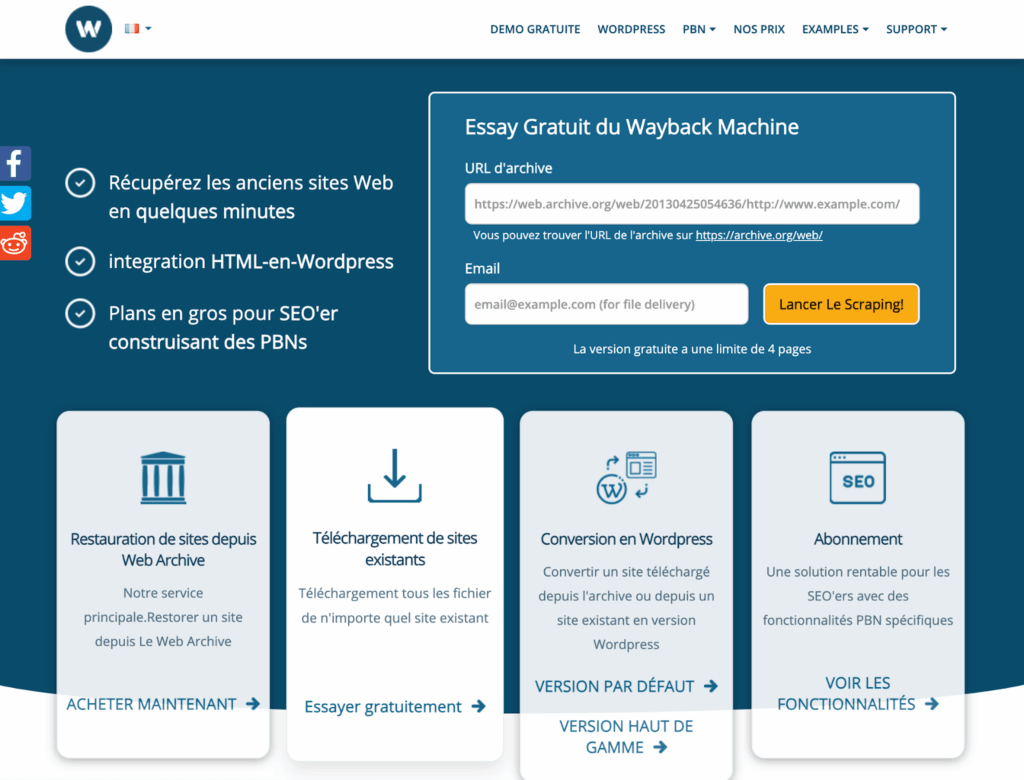
Task: Focus the Email input field
Action: point(606,304)
